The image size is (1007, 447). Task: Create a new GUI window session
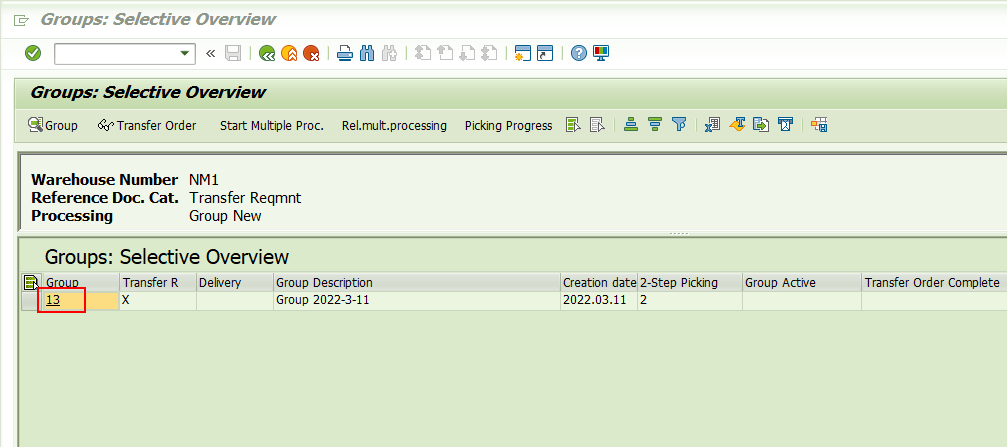point(523,53)
